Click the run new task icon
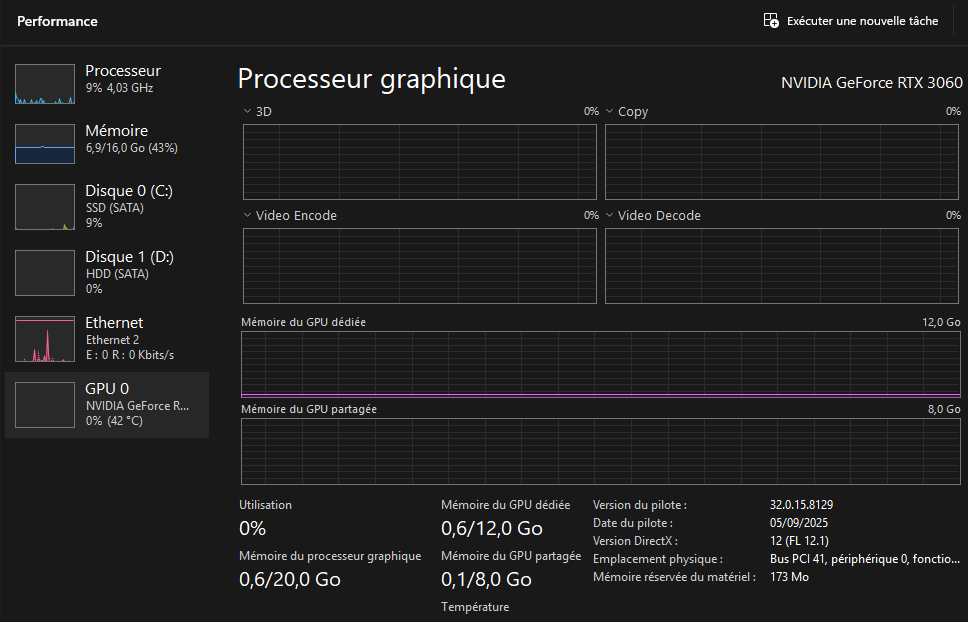This screenshot has width=968, height=622. point(771,20)
